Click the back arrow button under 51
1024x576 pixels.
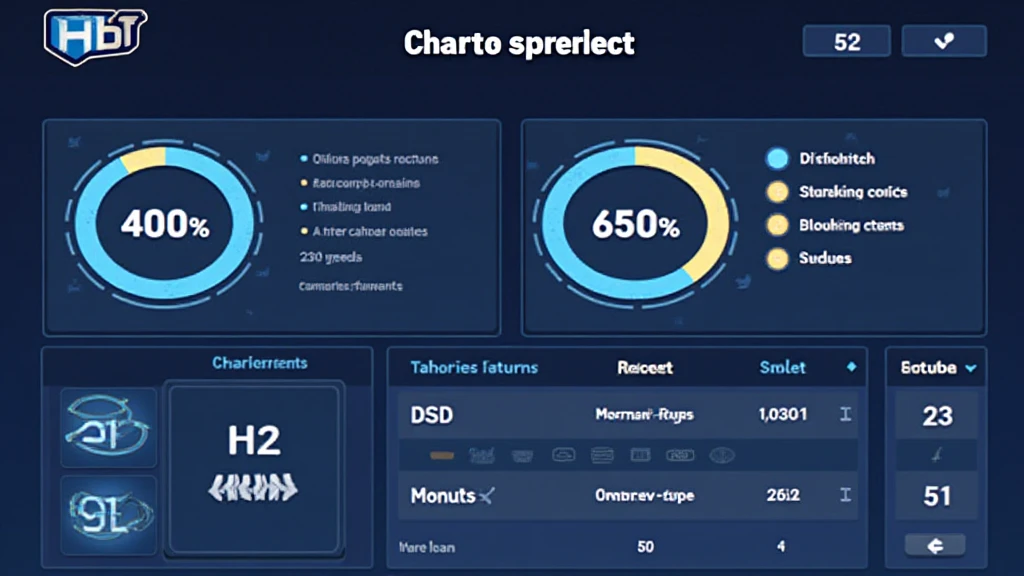pos(936,545)
